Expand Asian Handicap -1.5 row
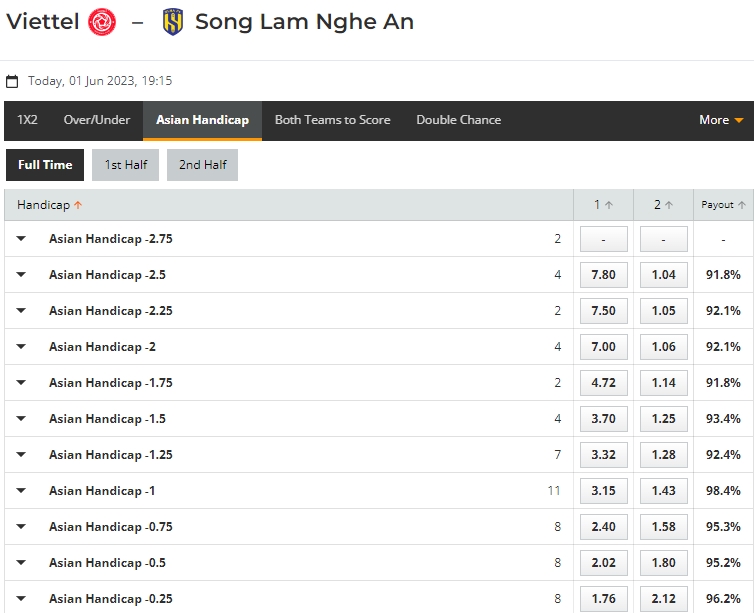 pos(21,418)
